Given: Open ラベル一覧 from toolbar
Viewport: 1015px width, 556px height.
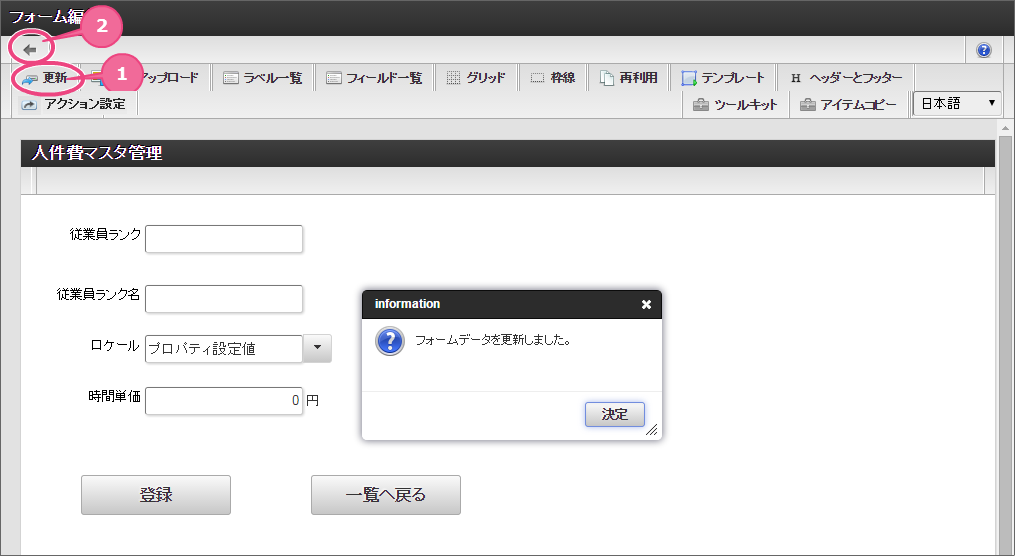Looking at the screenshot, I should pos(263,78).
